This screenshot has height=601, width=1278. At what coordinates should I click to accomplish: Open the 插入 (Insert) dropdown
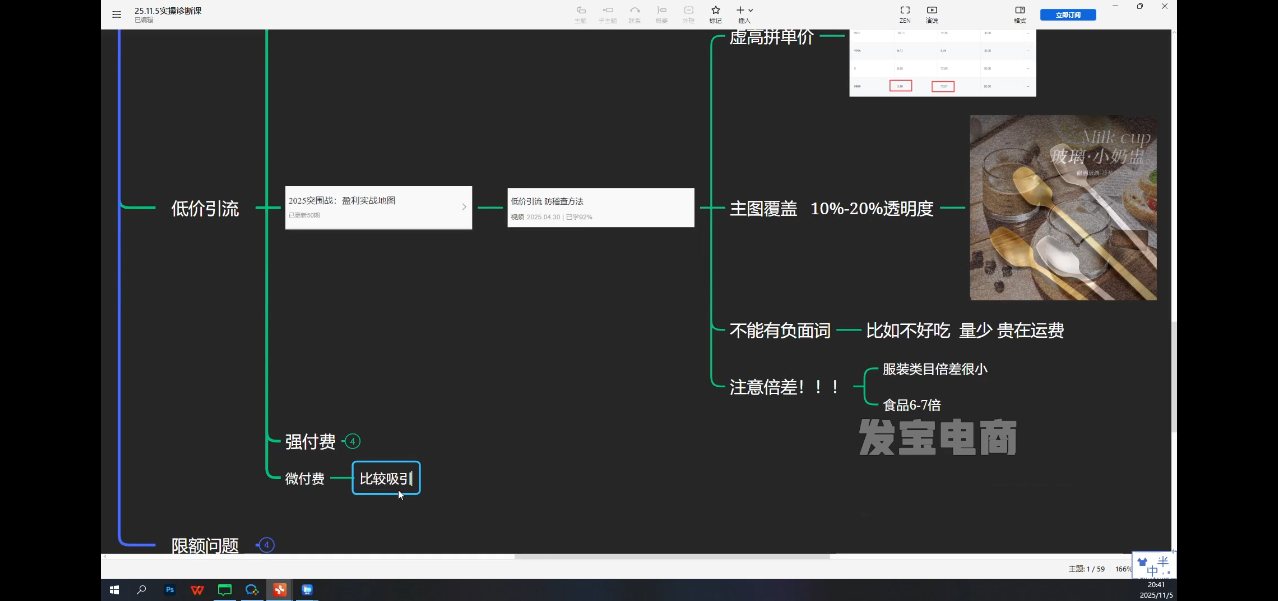pyautogui.click(x=744, y=13)
